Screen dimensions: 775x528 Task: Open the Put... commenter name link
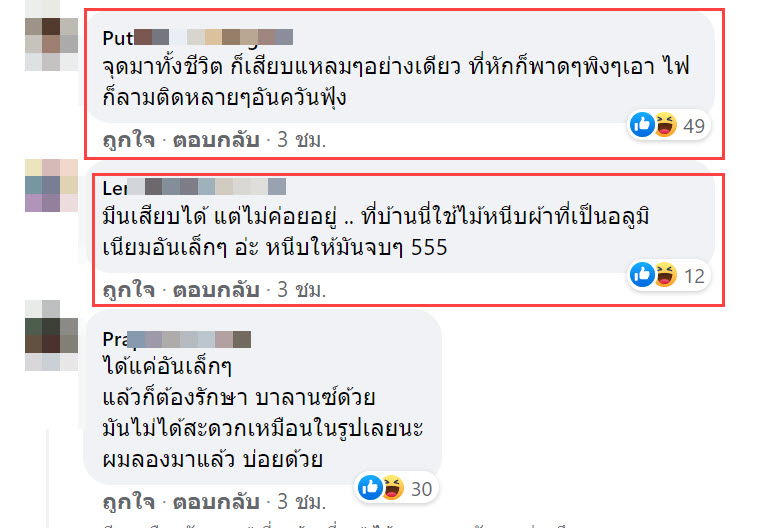(198, 38)
